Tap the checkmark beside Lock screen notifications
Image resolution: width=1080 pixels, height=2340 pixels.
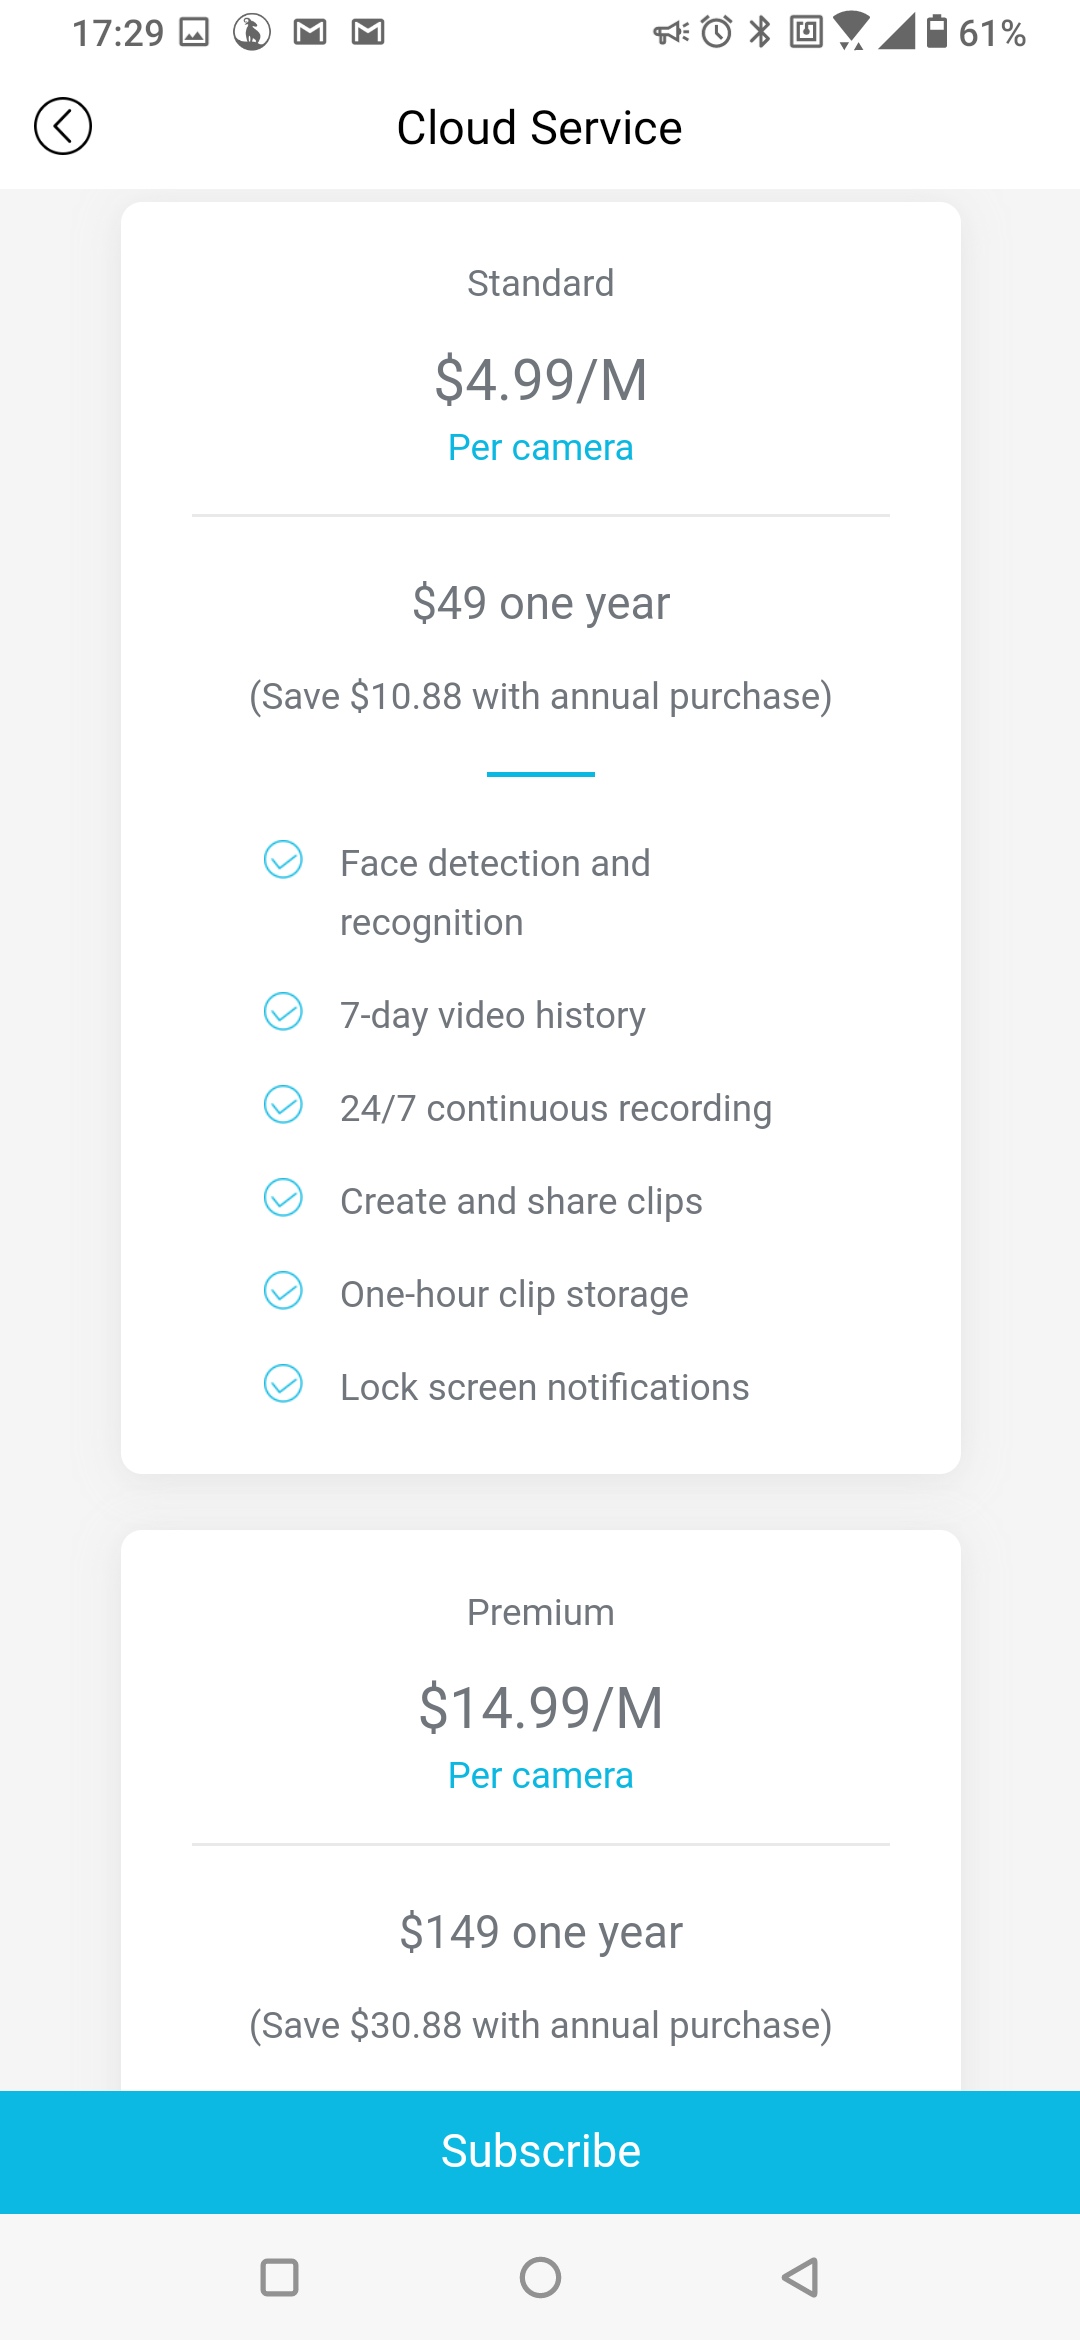pos(283,1383)
